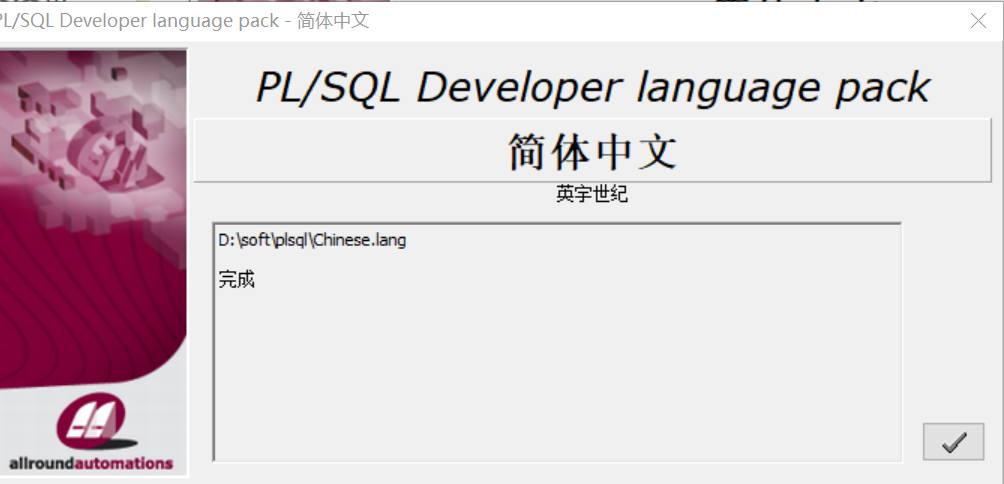Screen dimensions: 1004x484
Task: Click the allroundautomations logo
Action: click(x=91, y=433)
